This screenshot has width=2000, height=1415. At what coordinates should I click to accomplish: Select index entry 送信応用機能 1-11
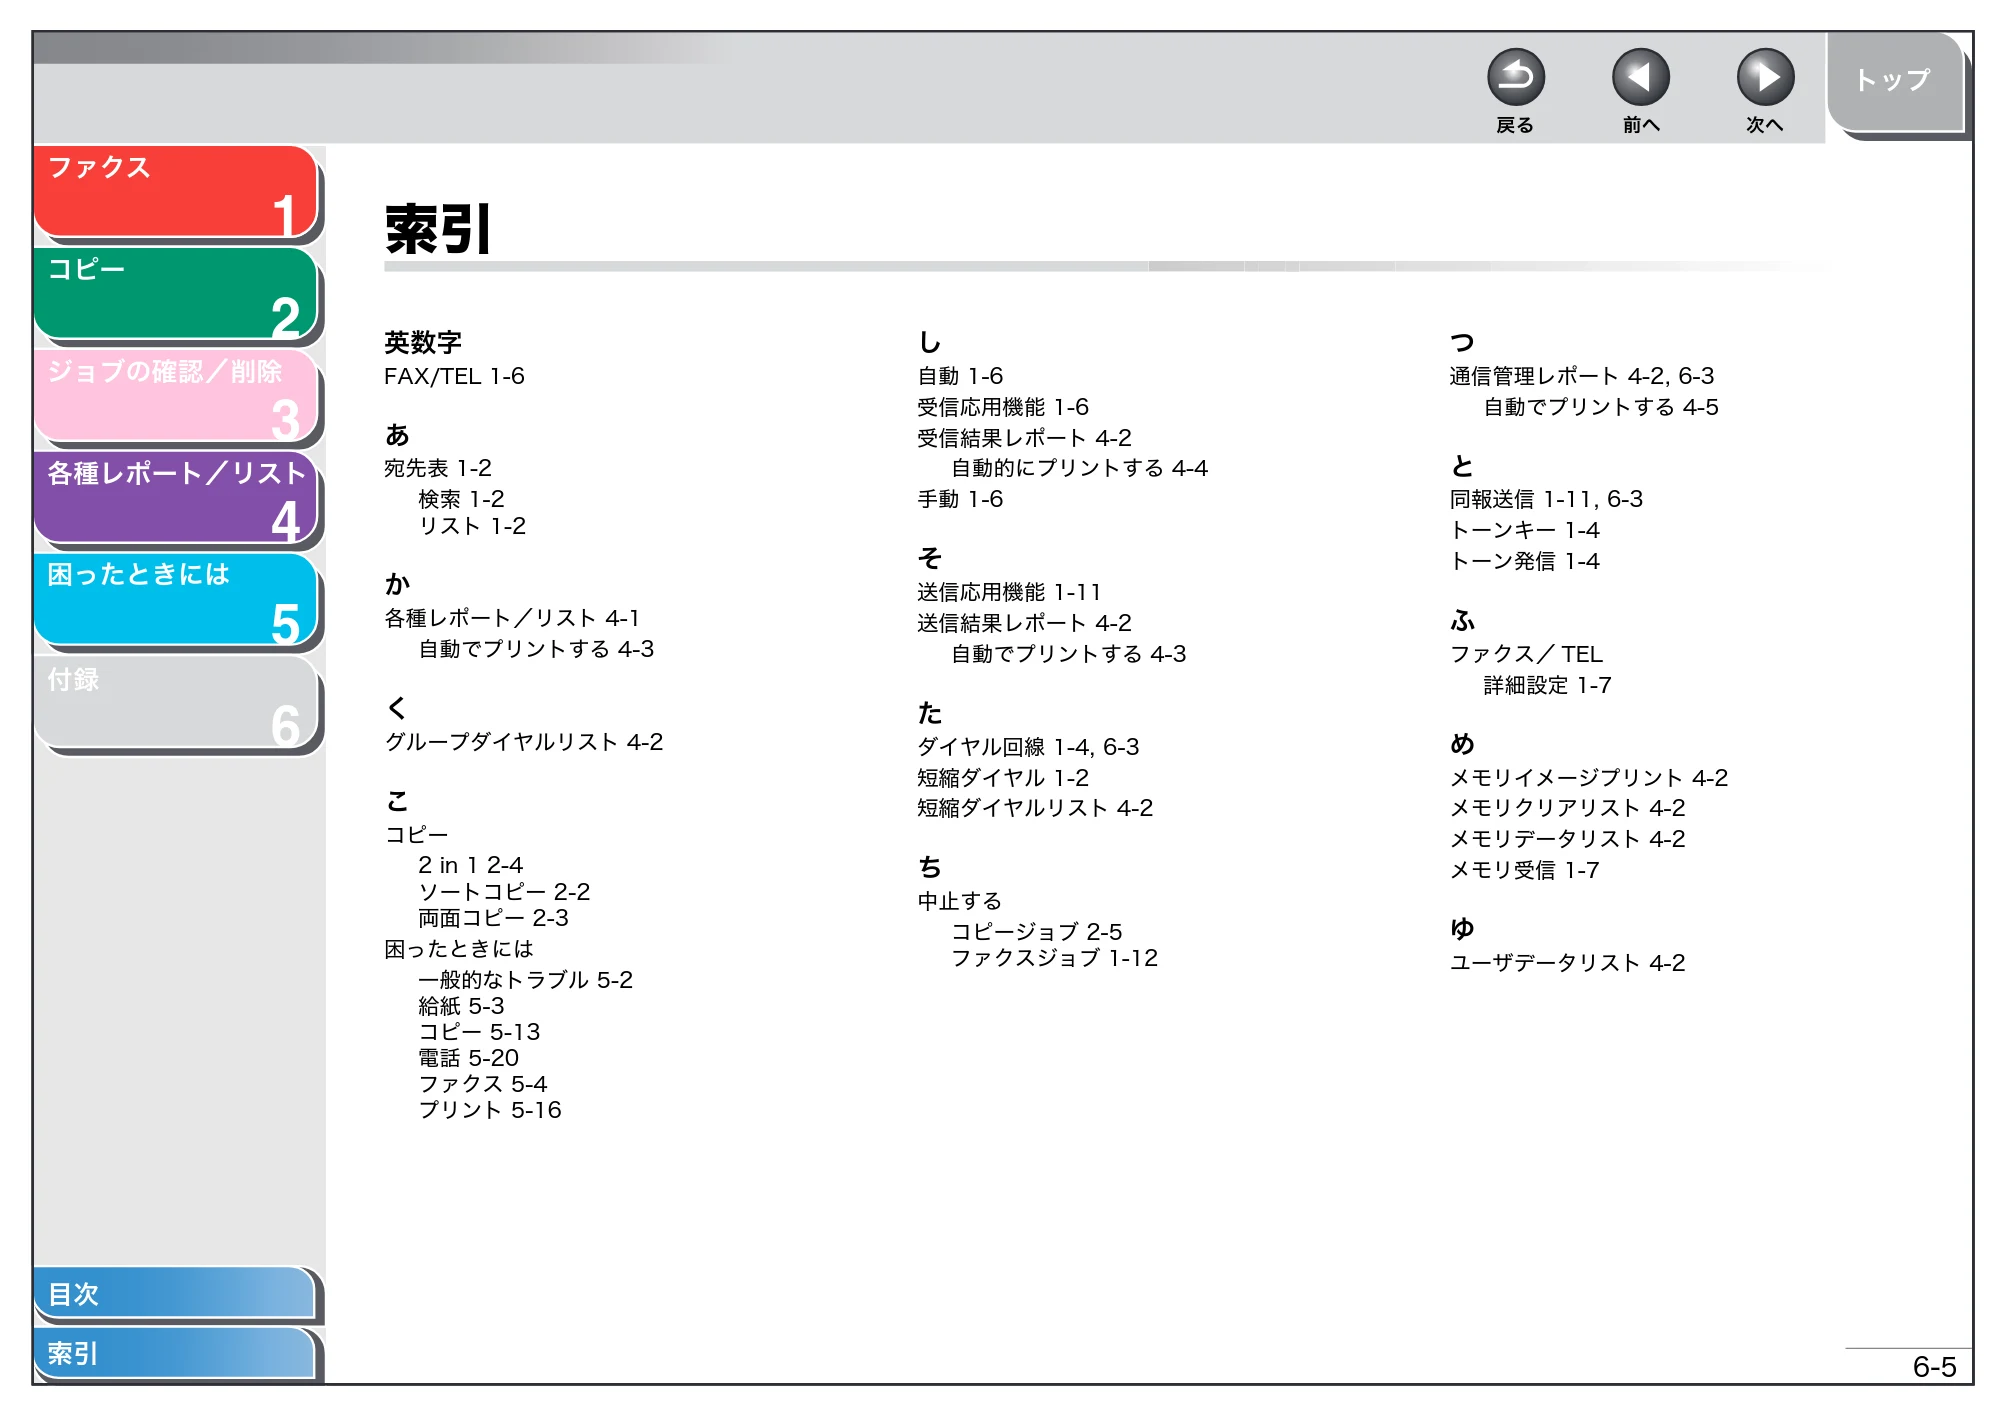pyautogui.click(x=1009, y=592)
